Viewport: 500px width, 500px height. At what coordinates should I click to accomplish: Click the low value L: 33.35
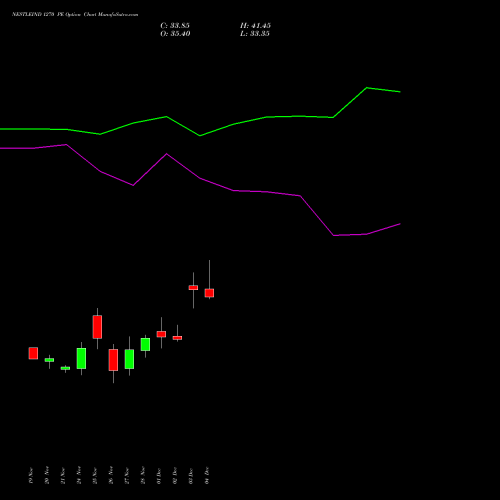[255, 34]
